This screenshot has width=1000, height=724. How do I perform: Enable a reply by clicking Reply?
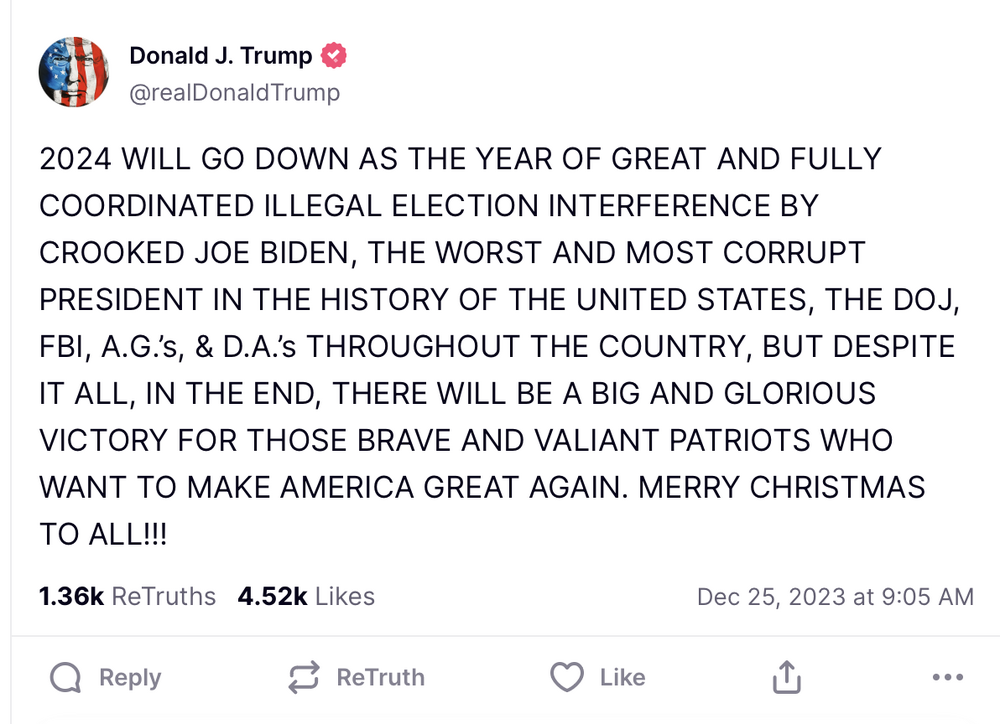pyautogui.click(x=130, y=677)
